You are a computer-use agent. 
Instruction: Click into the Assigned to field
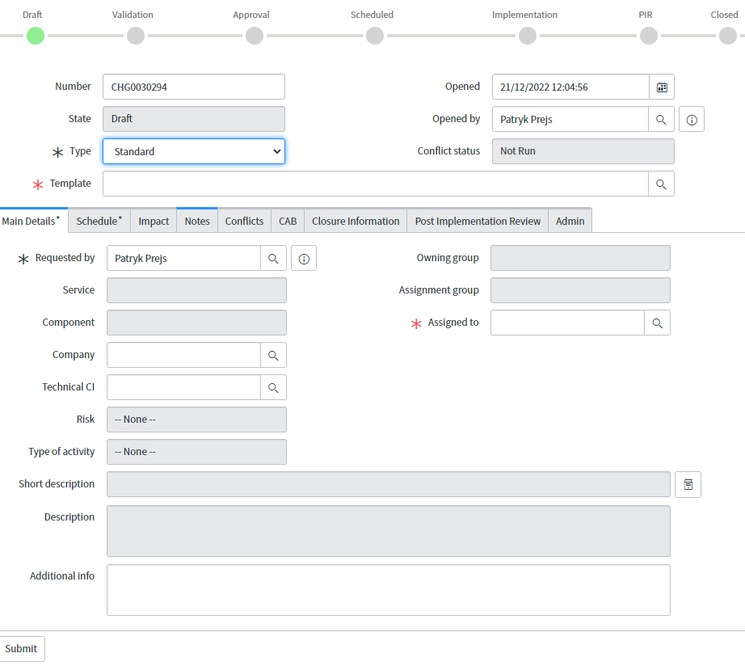pos(568,323)
